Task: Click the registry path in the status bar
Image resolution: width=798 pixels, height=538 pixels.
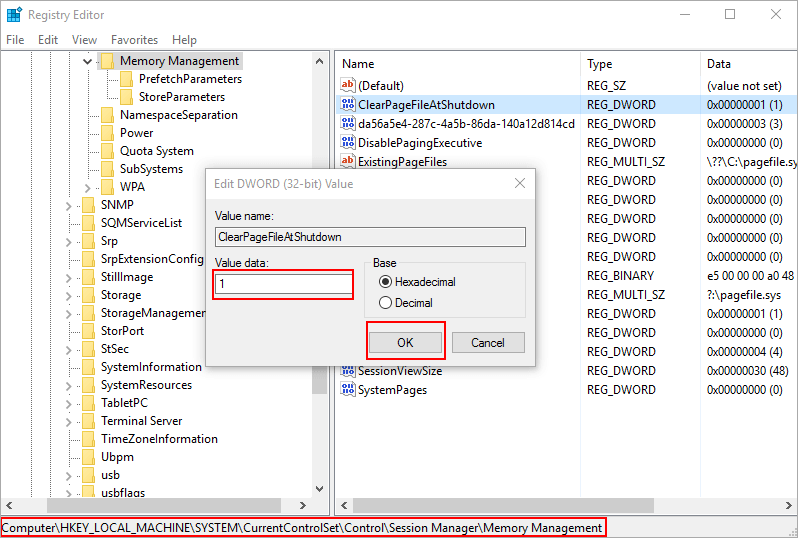Action: pyautogui.click(x=302, y=528)
